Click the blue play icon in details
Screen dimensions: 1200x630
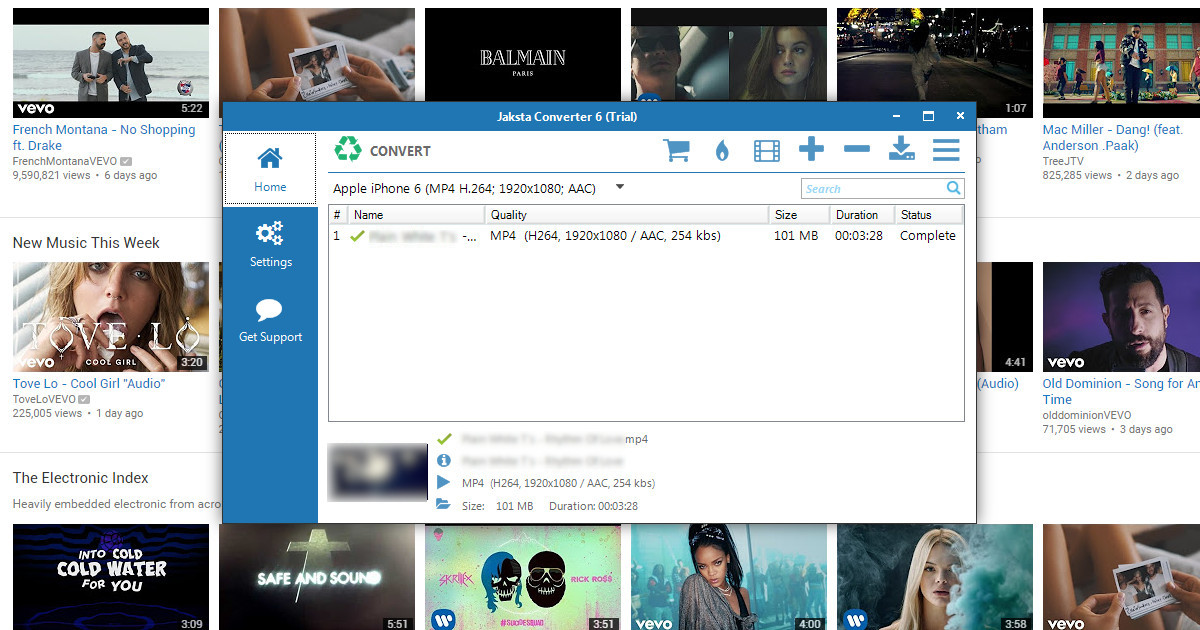click(x=443, y=483)
